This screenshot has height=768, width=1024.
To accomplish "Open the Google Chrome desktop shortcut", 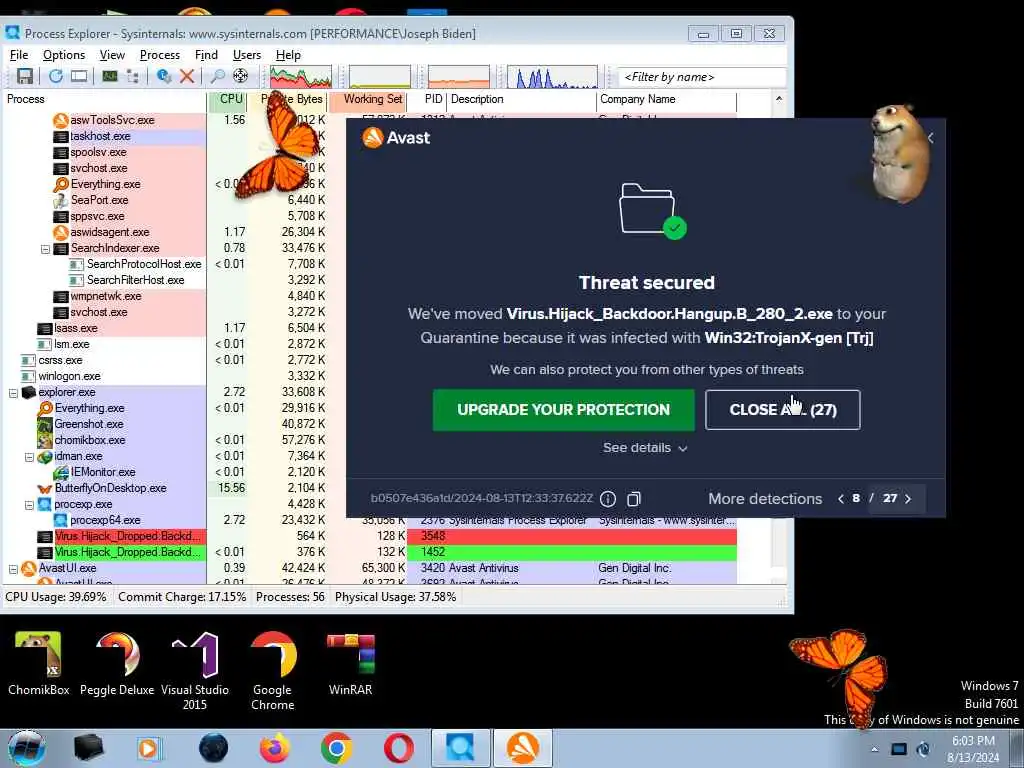I will click(x=272, y=671).
